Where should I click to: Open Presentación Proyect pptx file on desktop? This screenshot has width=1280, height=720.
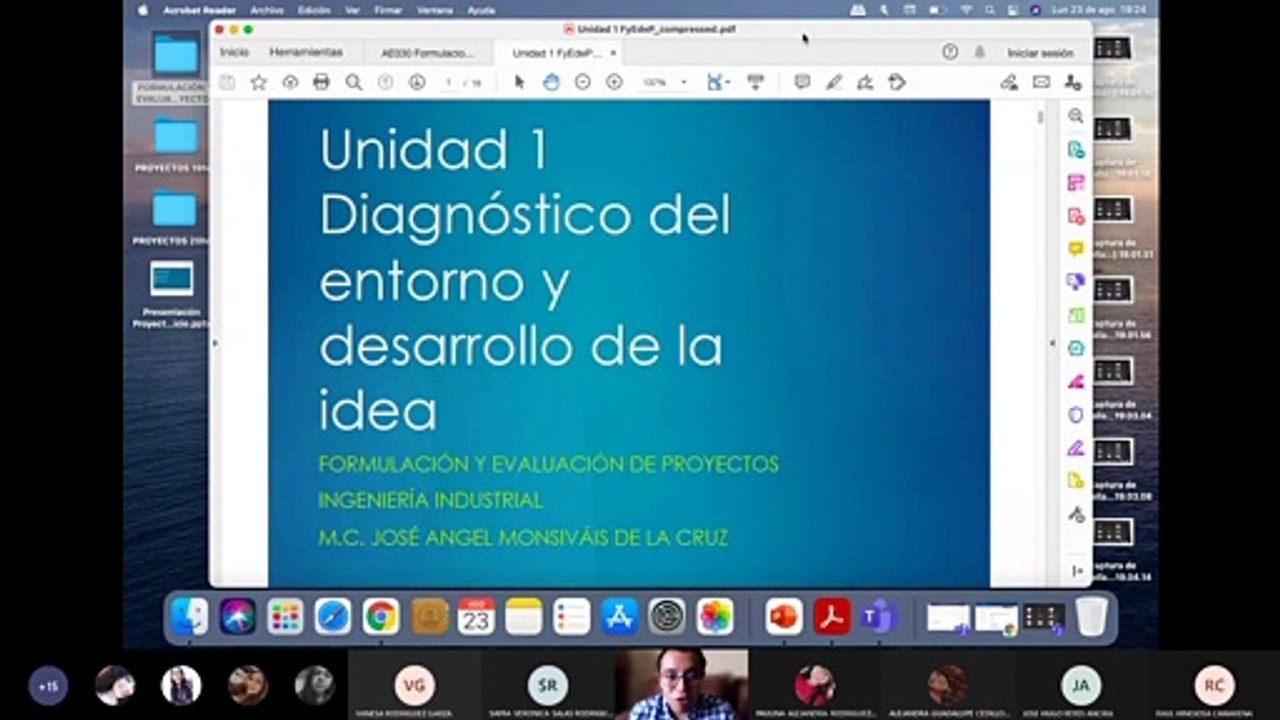tap(172, 295)
